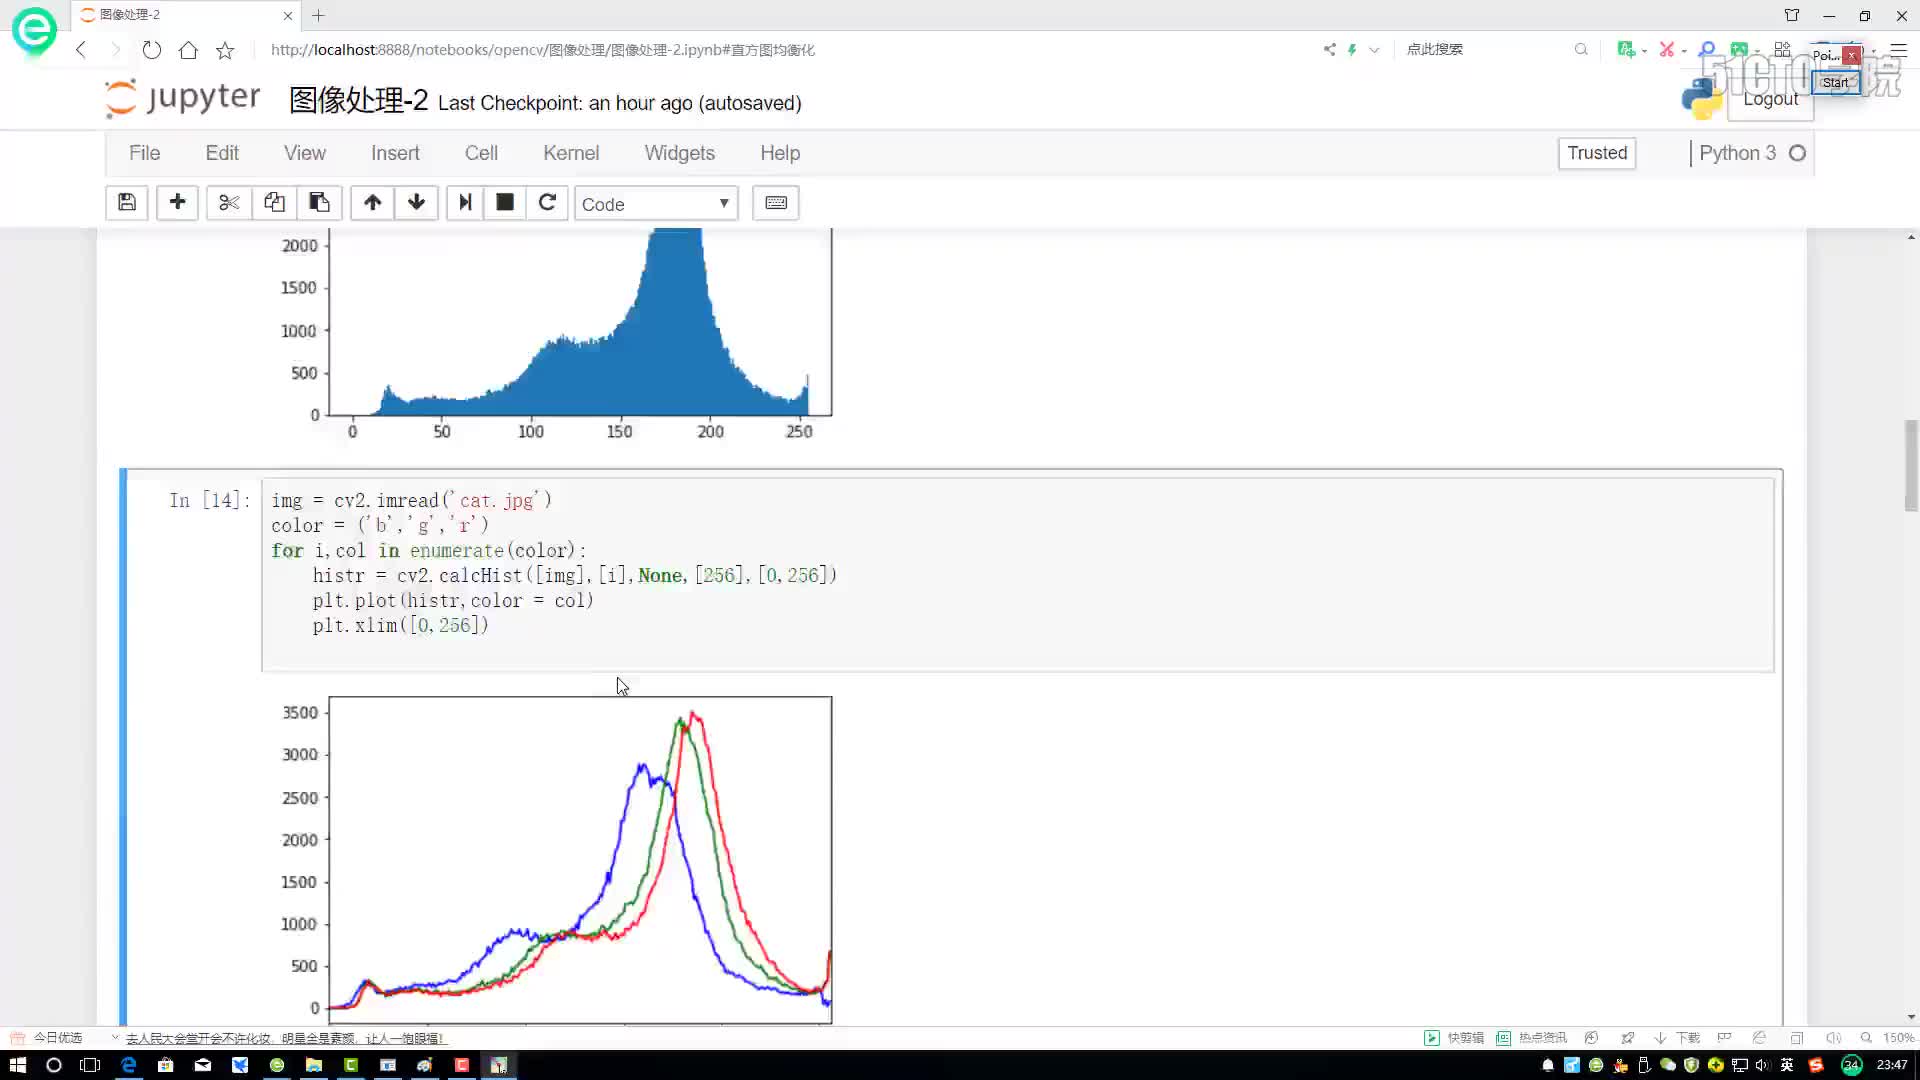1920x1080 pixels.
Task: Run the current cell with the run icon
Action: pyautogui.click(x=465, y=203)
